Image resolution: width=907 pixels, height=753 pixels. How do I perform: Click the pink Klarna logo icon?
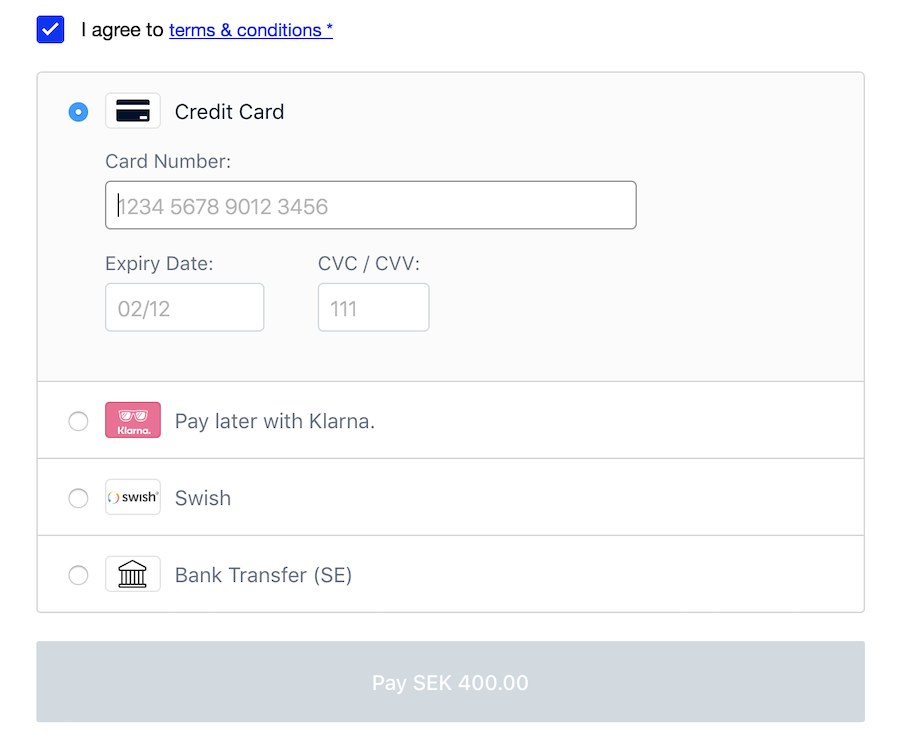click(133, 421)
